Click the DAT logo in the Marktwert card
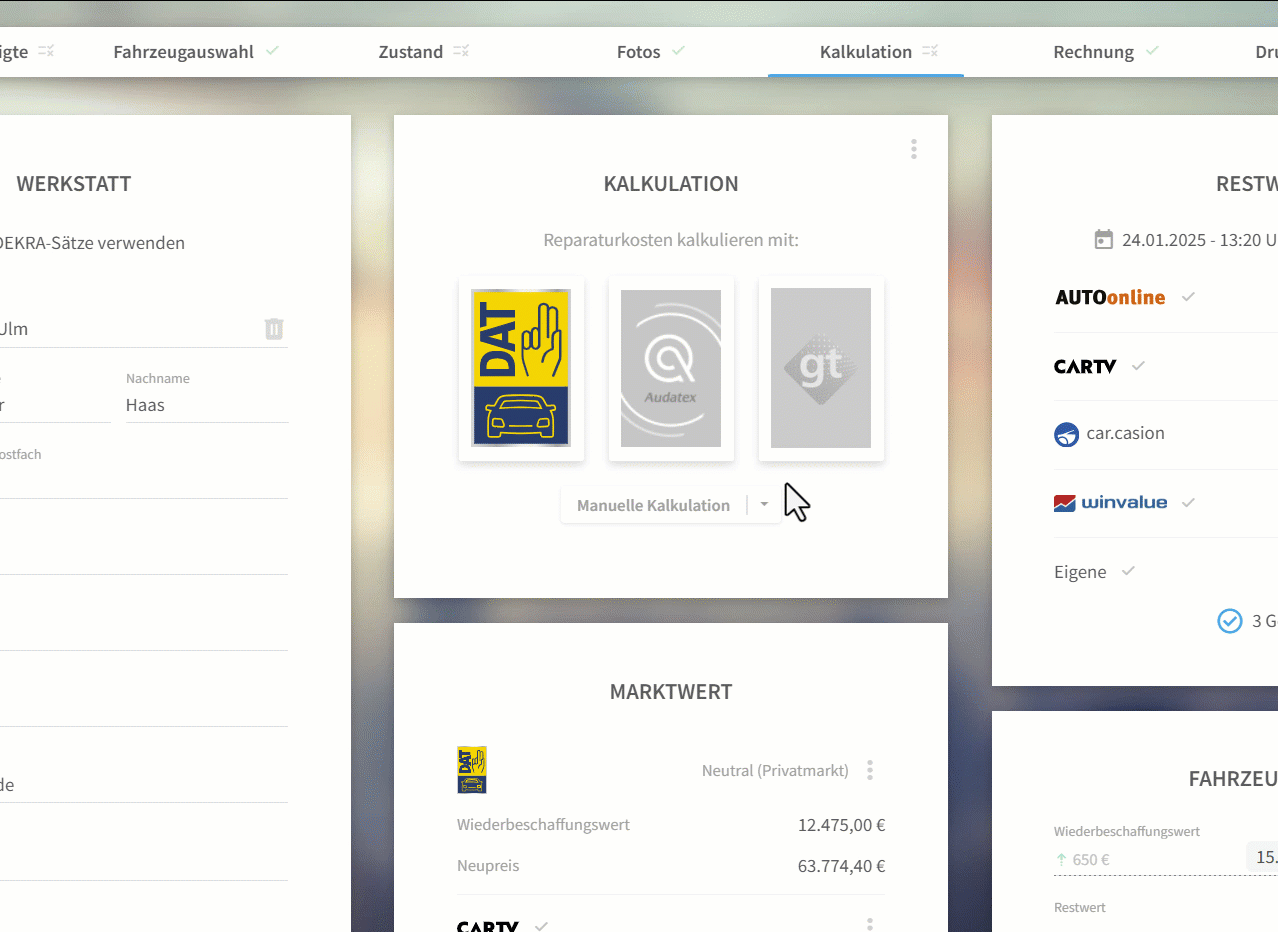1278x932 pixels. [x=471, y=770]
